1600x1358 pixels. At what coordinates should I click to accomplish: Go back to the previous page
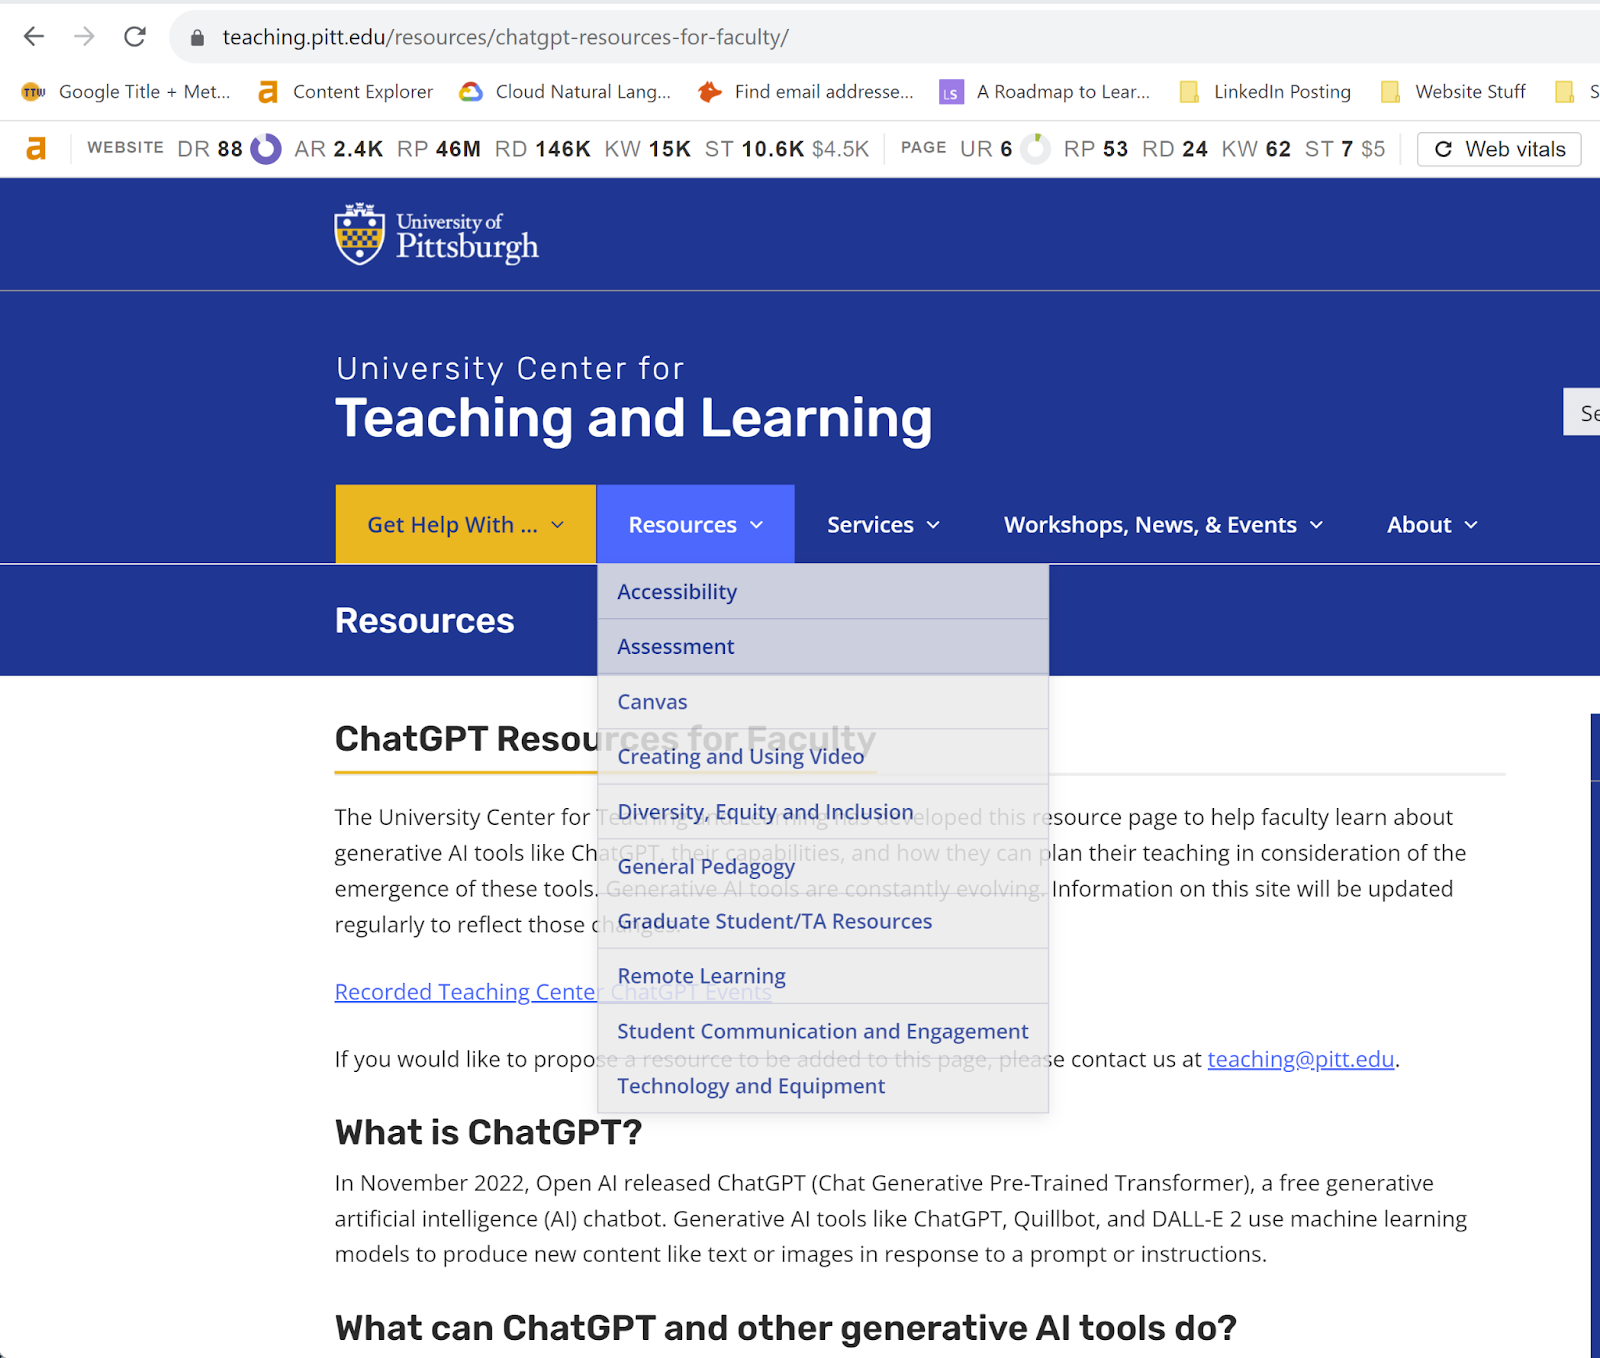pos(34,37)
